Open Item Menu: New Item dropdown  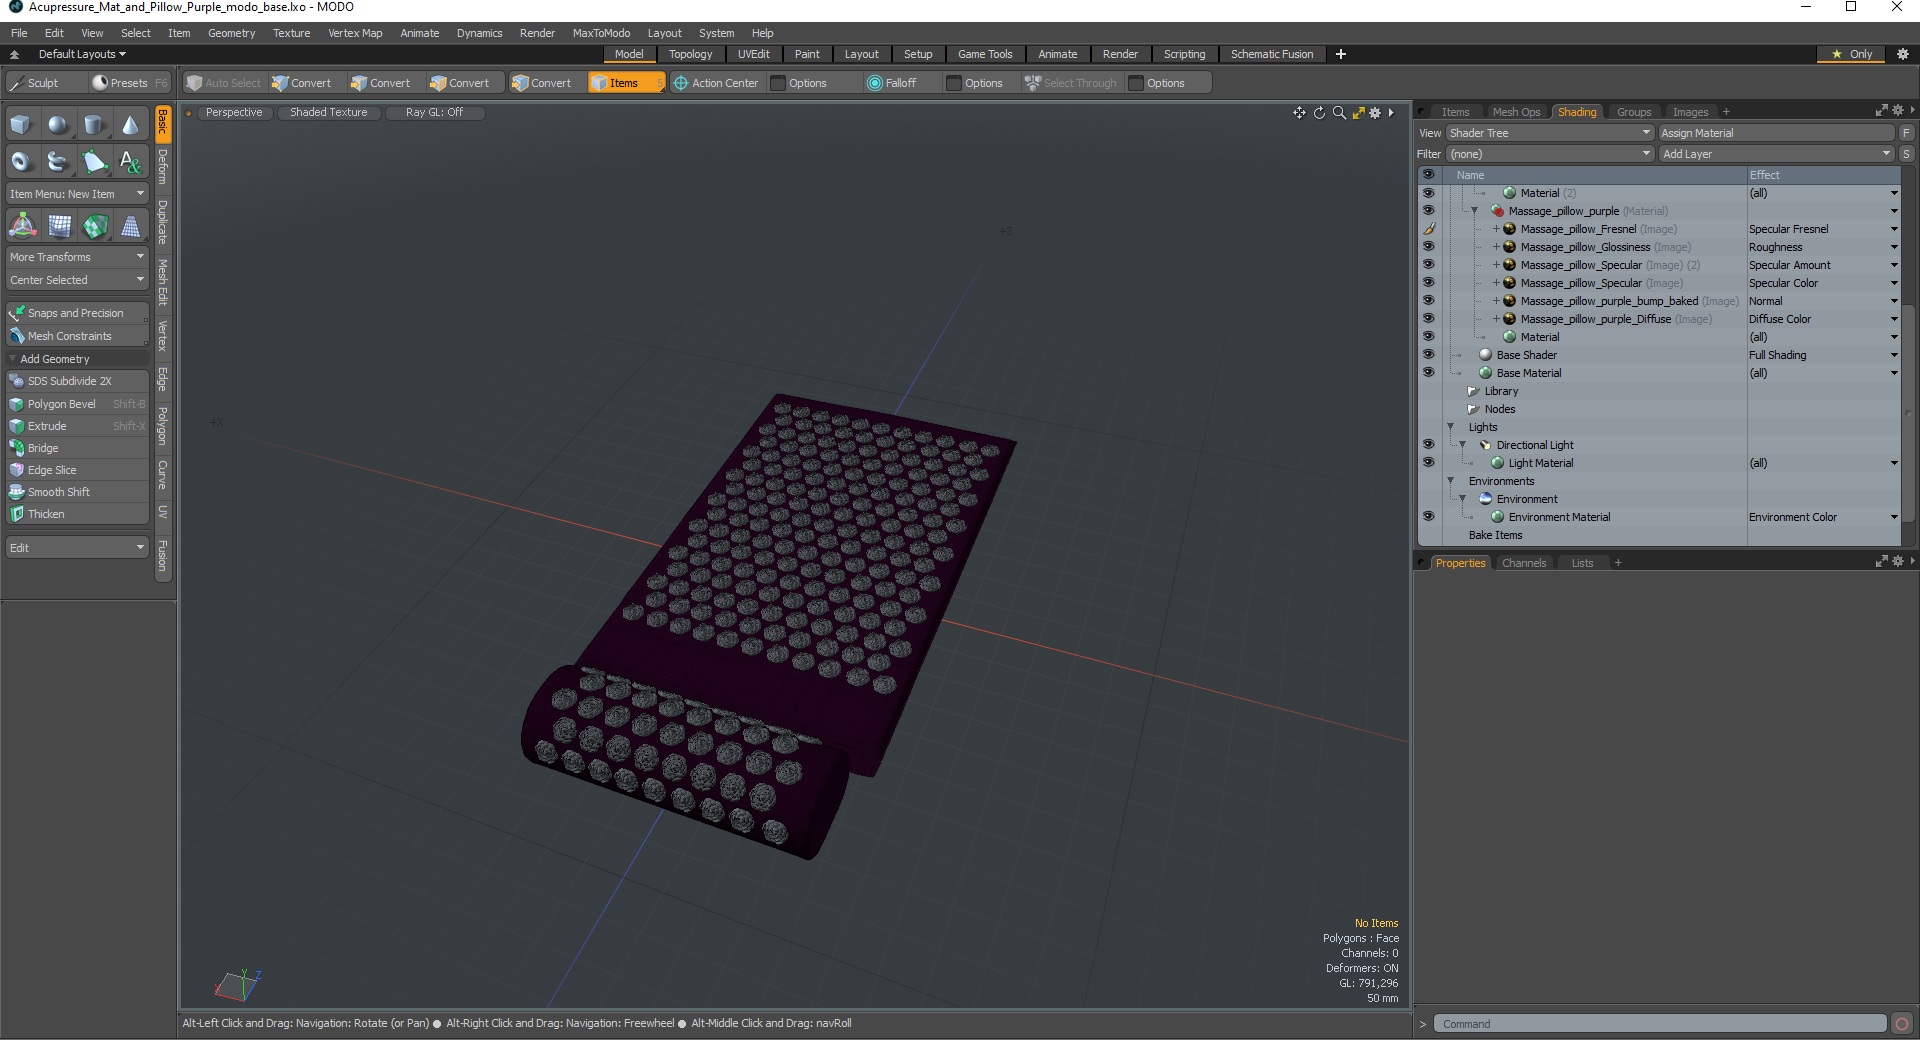pyautogui.click(x=77, y=194)
